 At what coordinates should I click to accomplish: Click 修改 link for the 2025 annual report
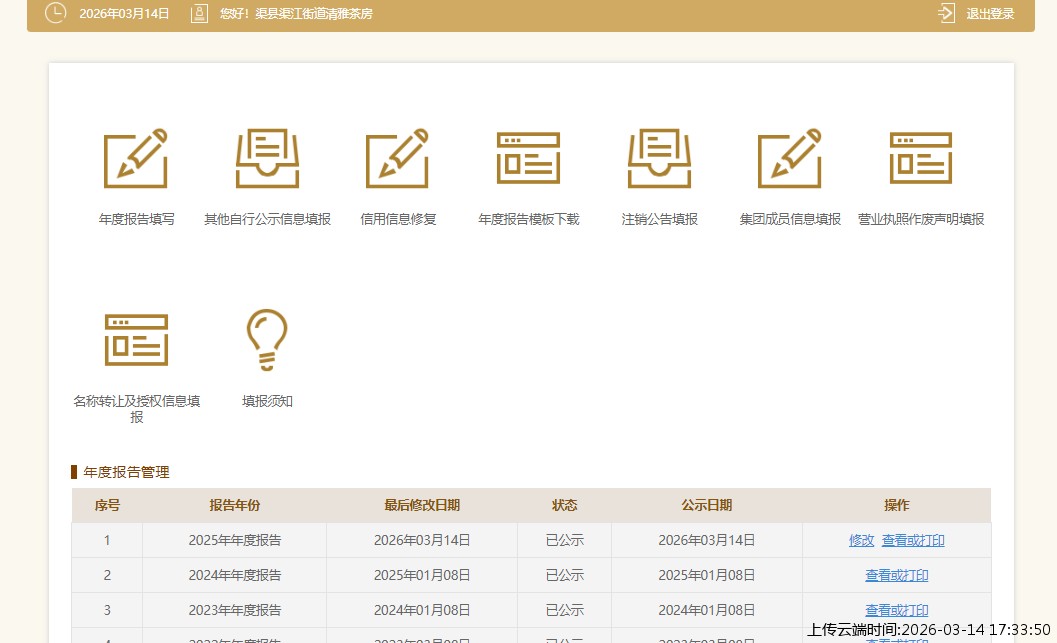(861, 540)
